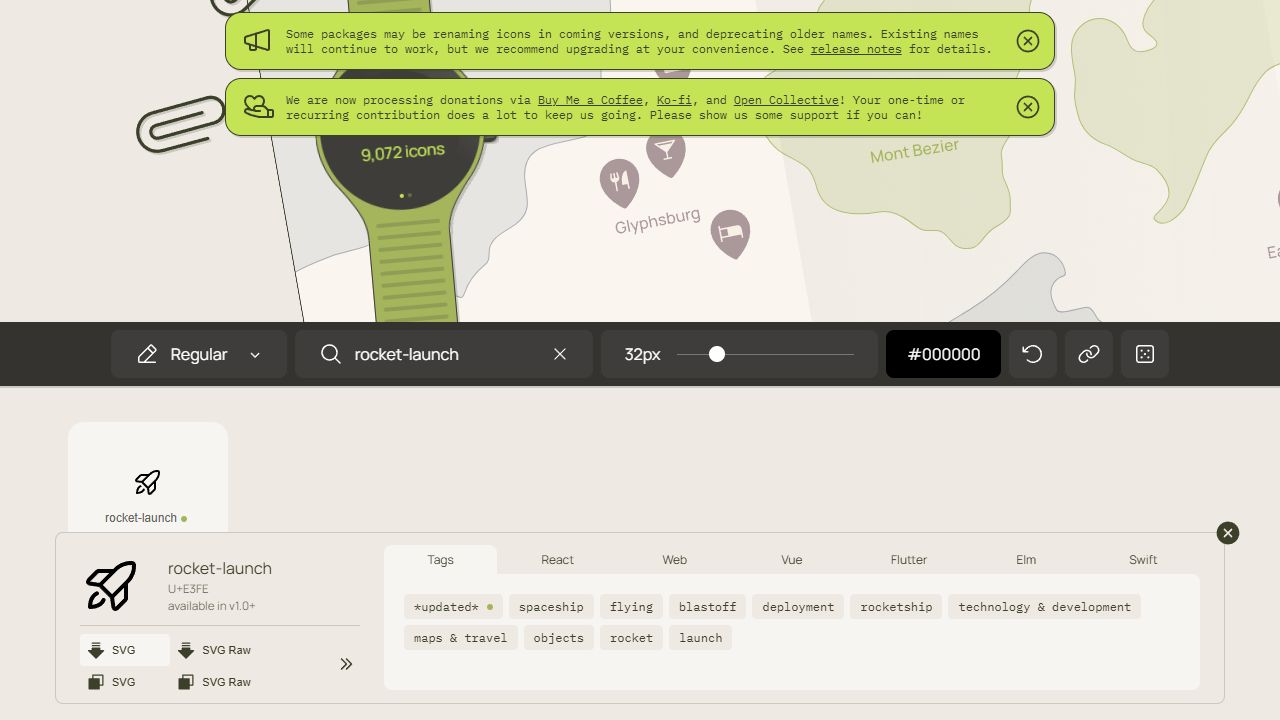Show the Vue snippet tab
1280x720 pixels.
pos(792,560)
